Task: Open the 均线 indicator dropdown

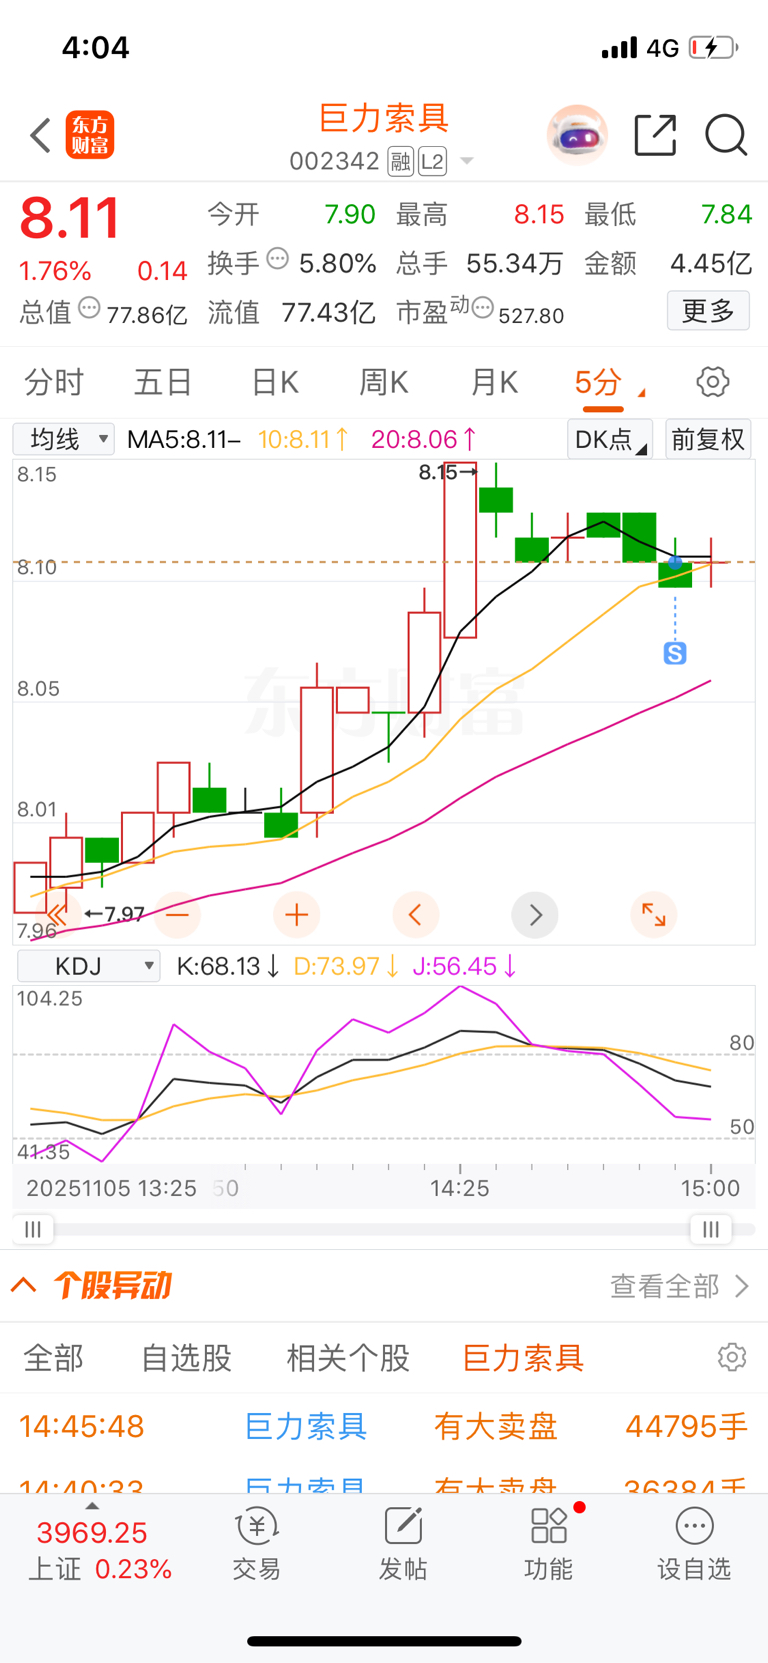Action: (x=64, y=439)
